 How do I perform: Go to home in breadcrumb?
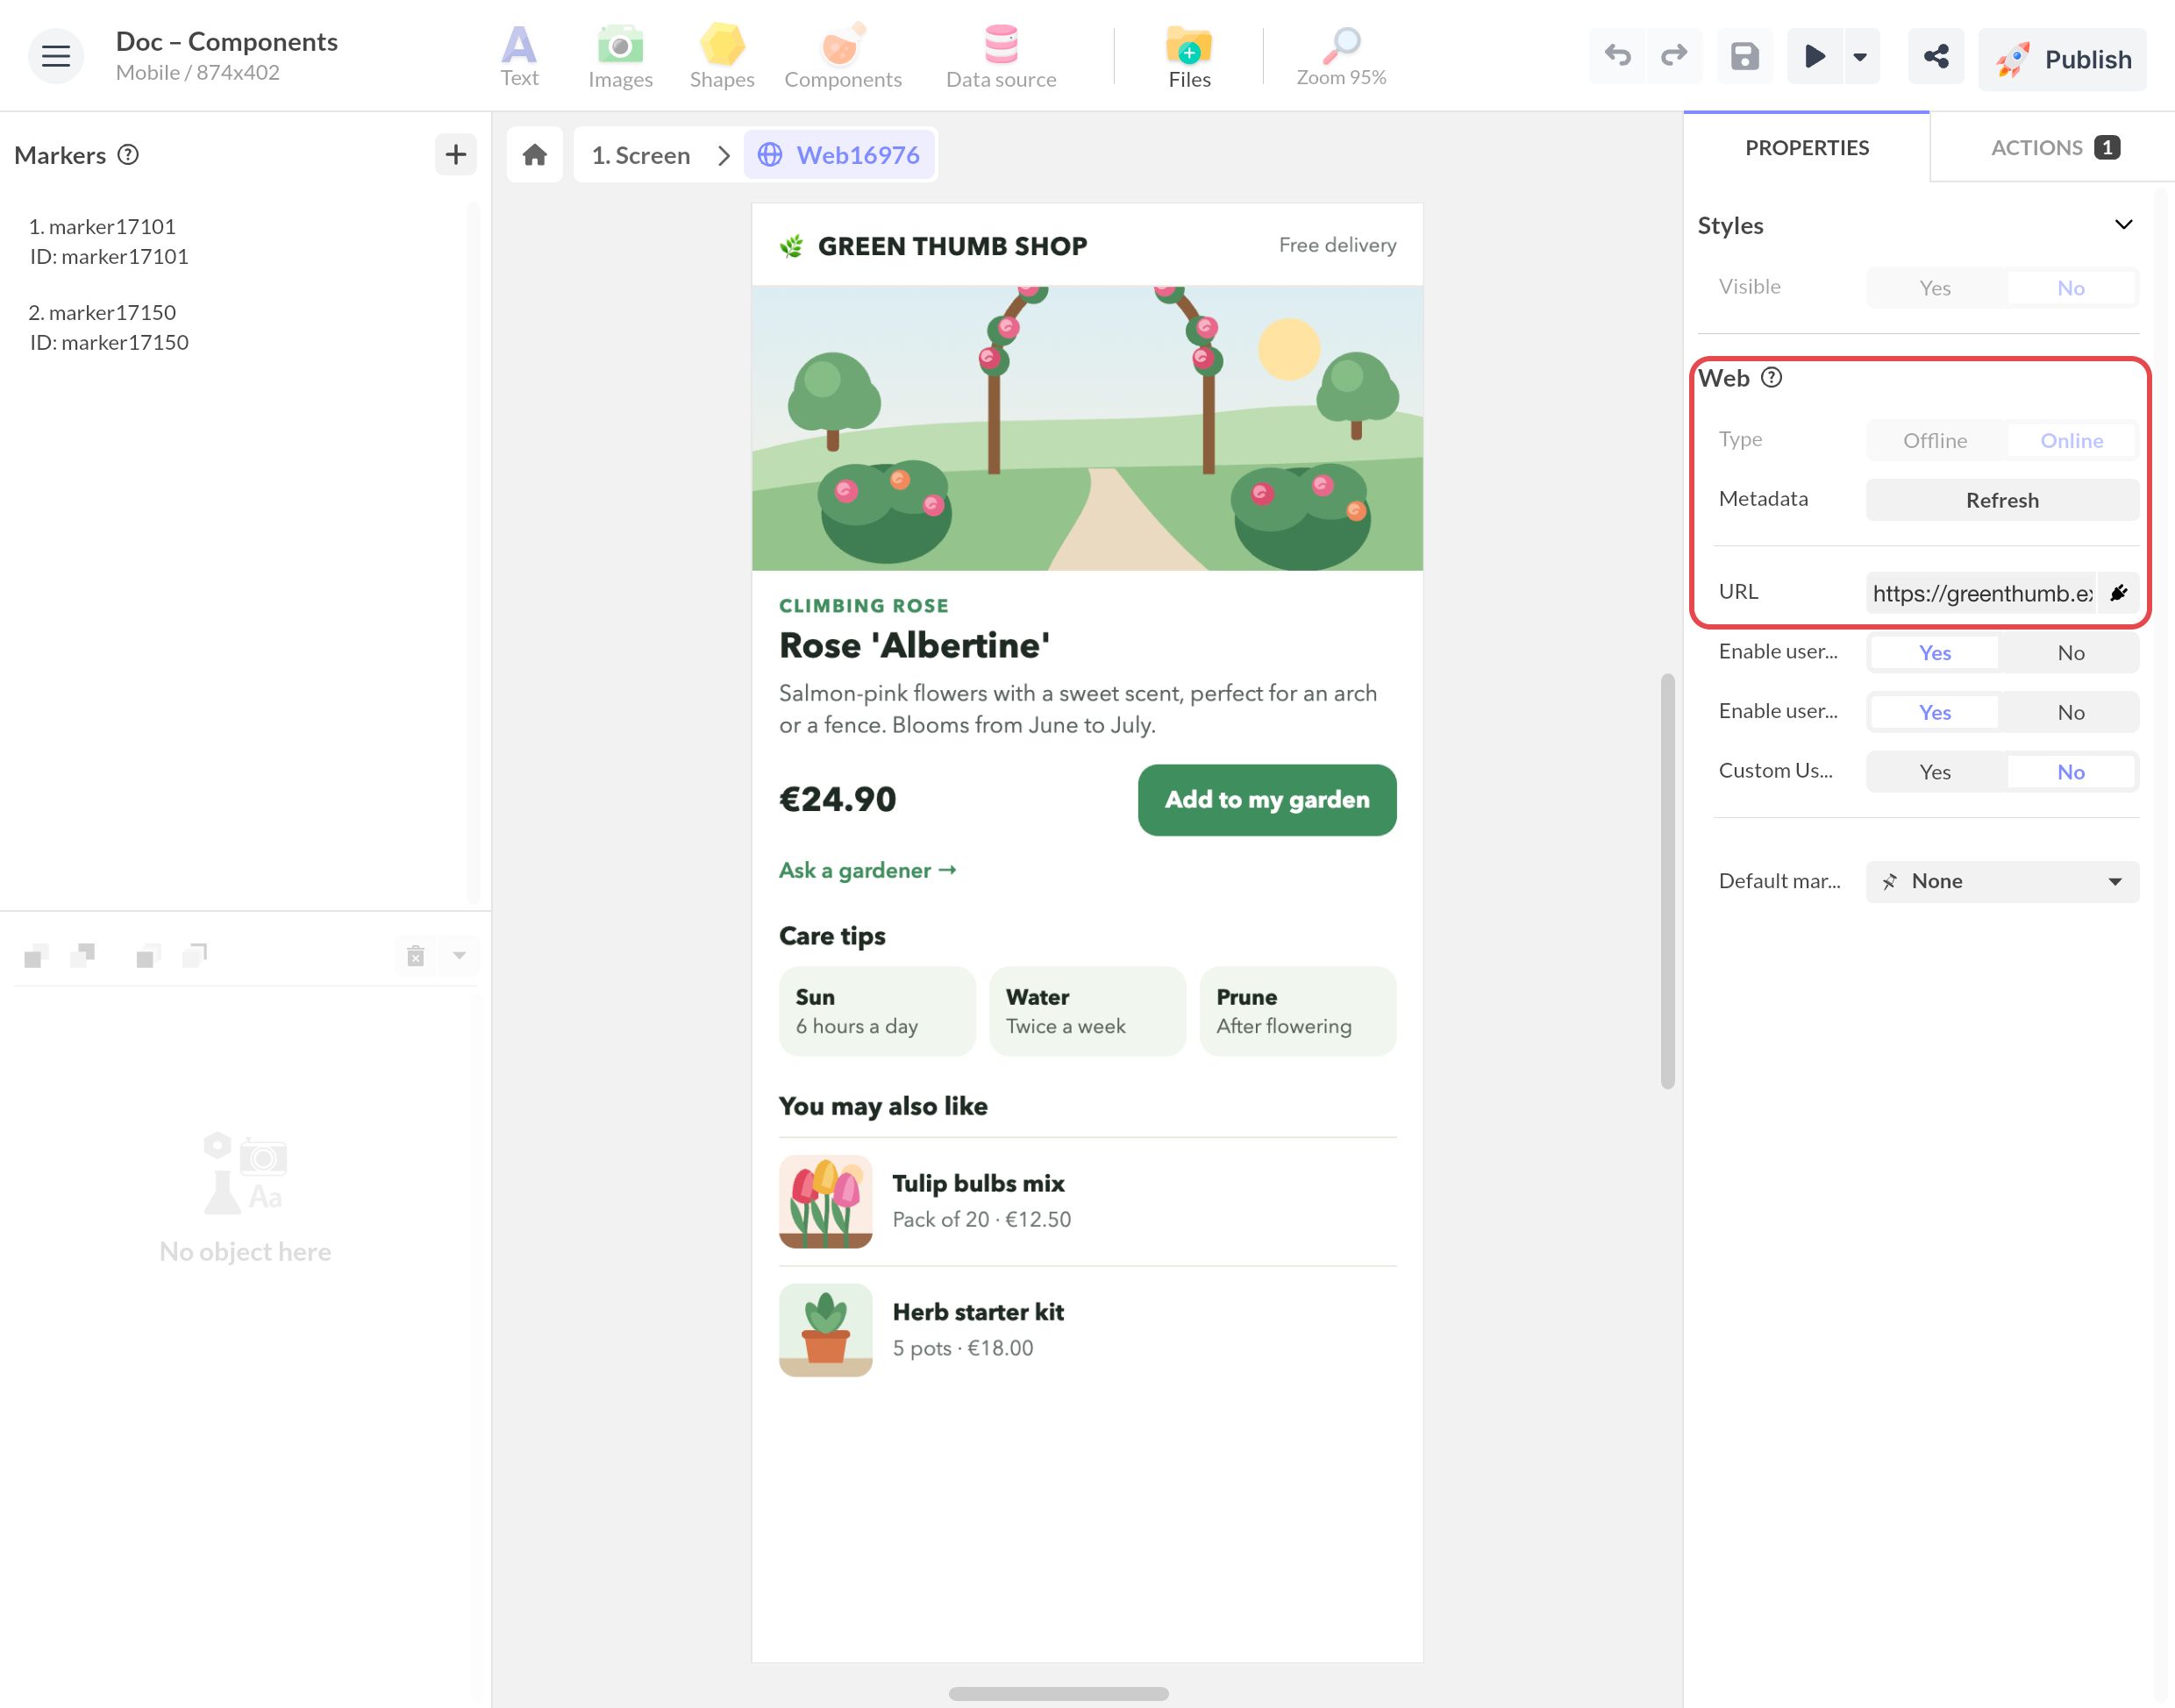click(x=535, y=155)
